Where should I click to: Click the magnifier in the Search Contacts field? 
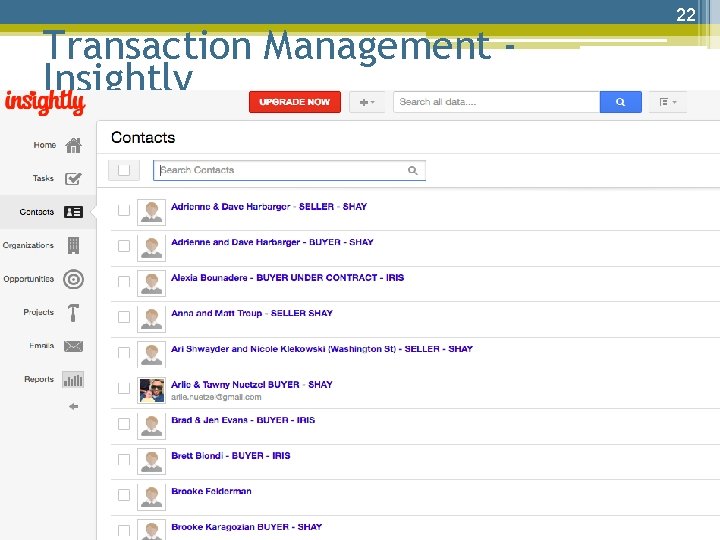pos(413,170)
